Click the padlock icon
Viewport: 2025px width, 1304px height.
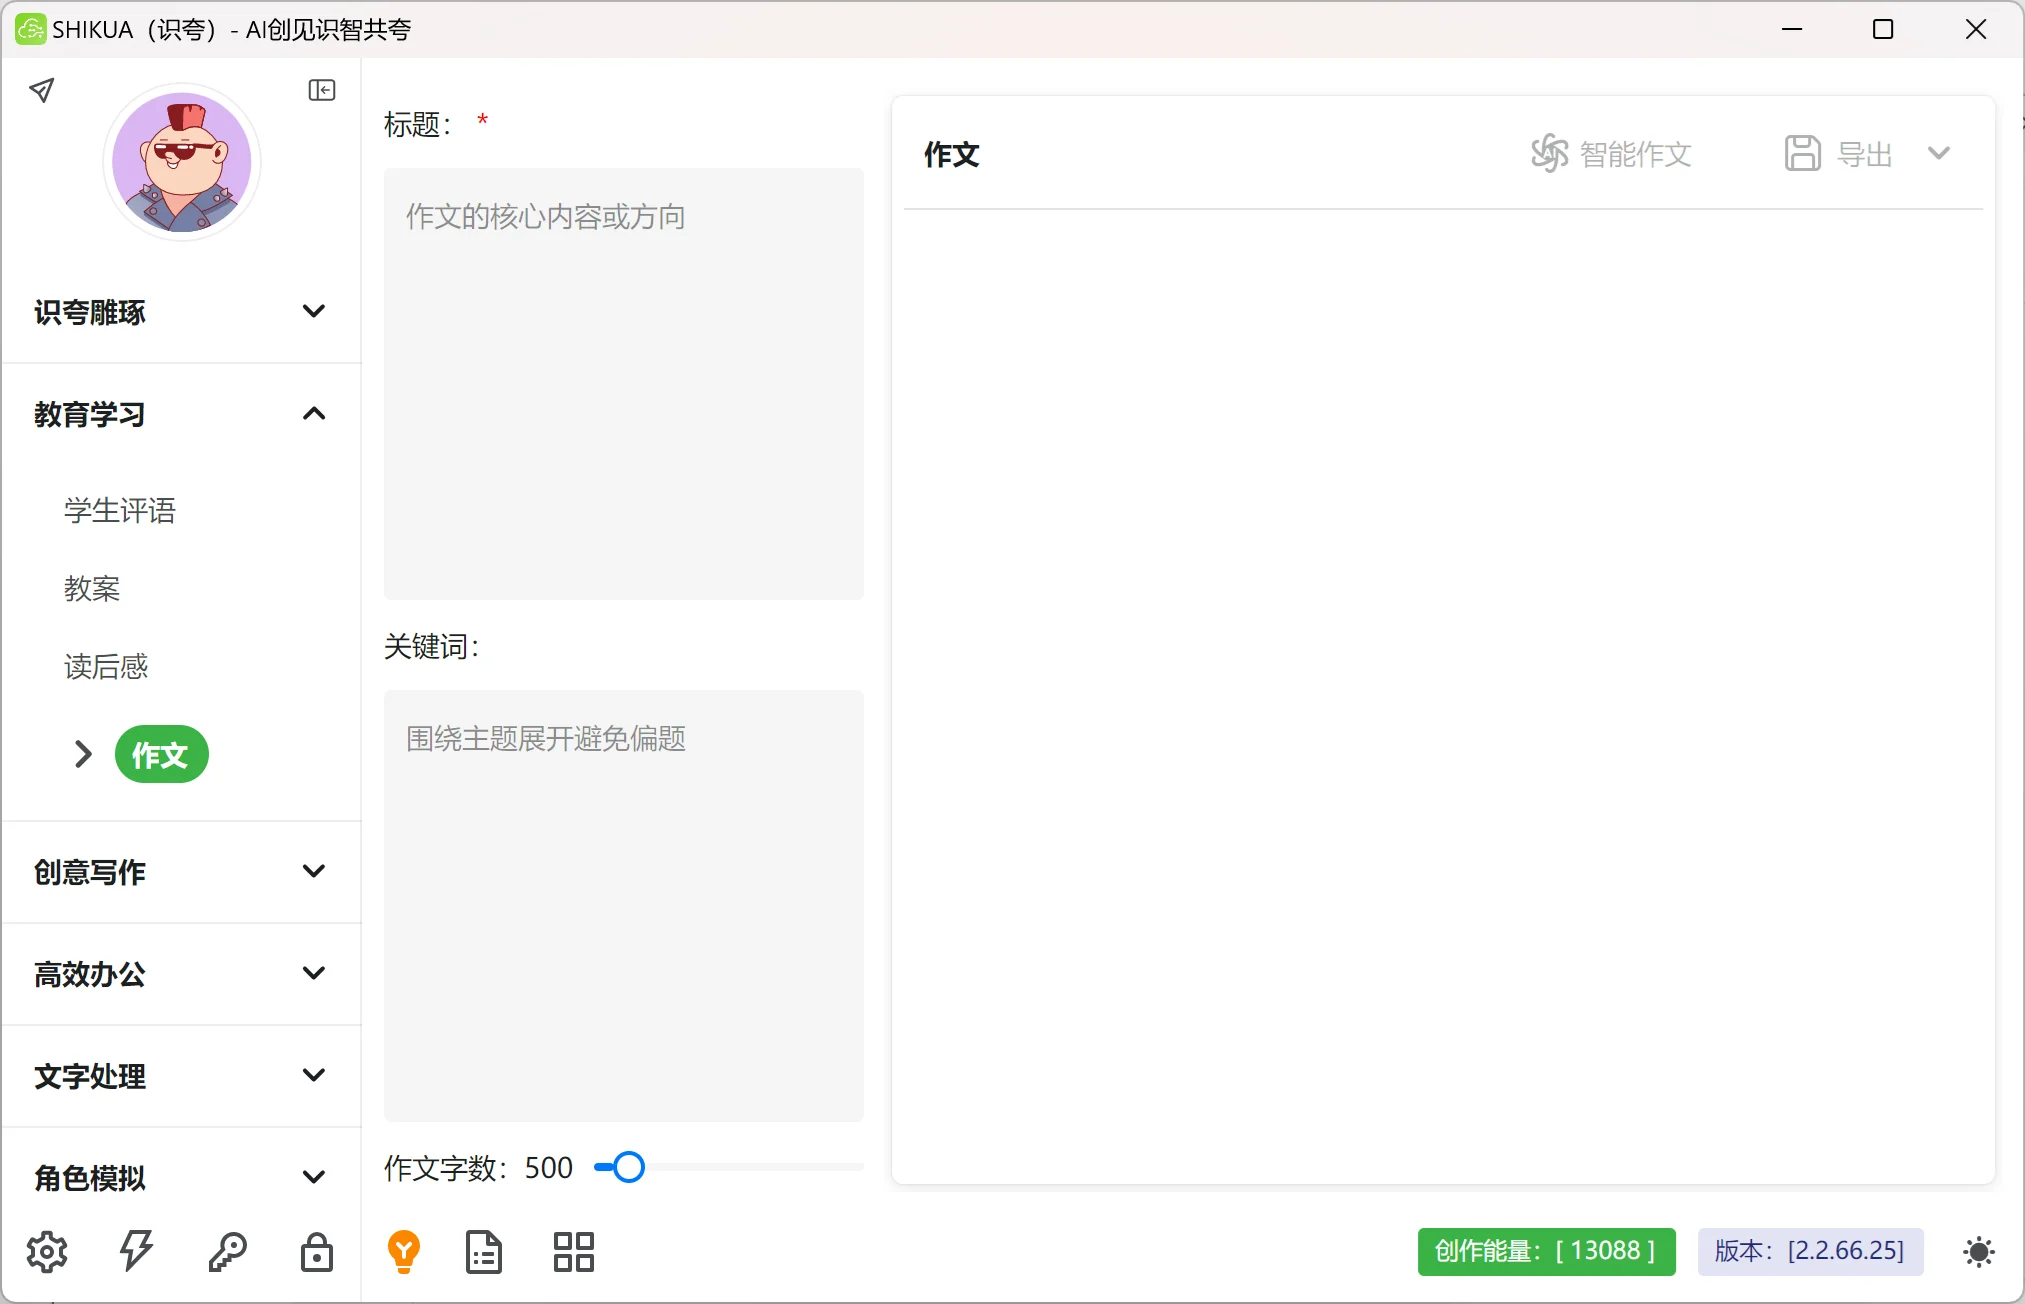[x=317, y=1252]
